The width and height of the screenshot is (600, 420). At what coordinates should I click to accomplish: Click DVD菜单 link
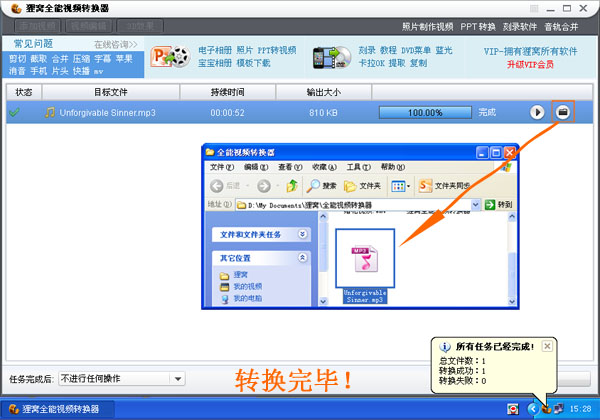pos(416,50)
